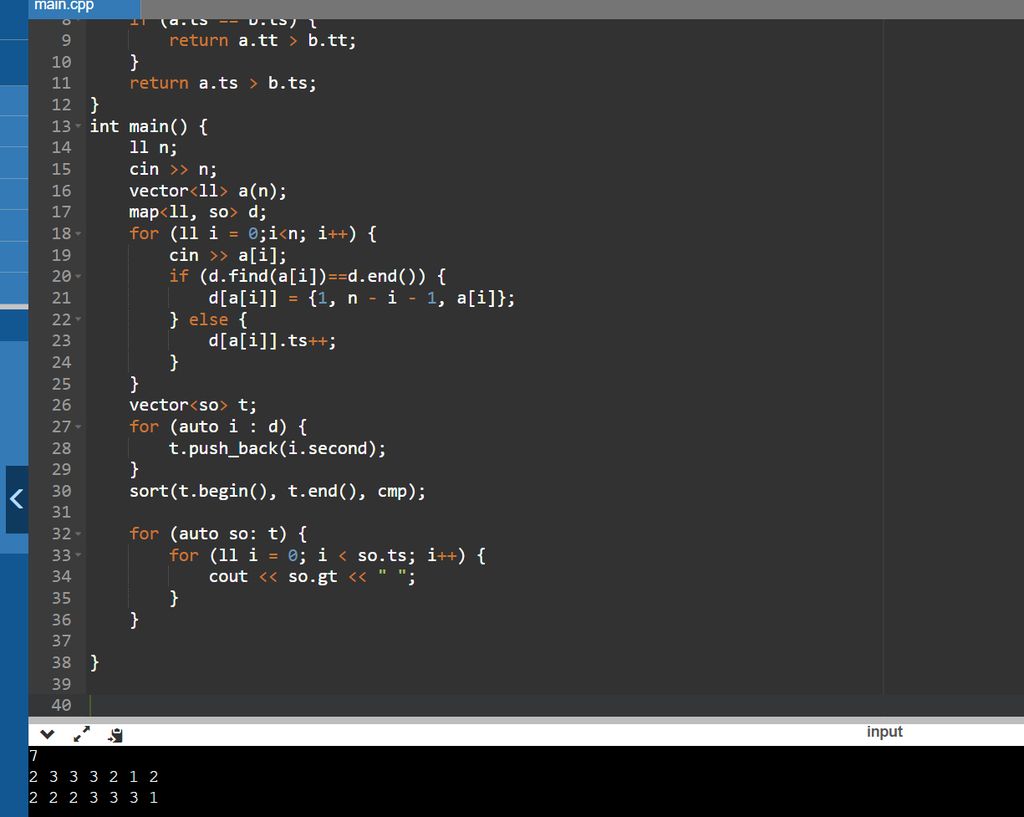Click 't.push_back(i.second);' on line 28

(x=278, y=448)
